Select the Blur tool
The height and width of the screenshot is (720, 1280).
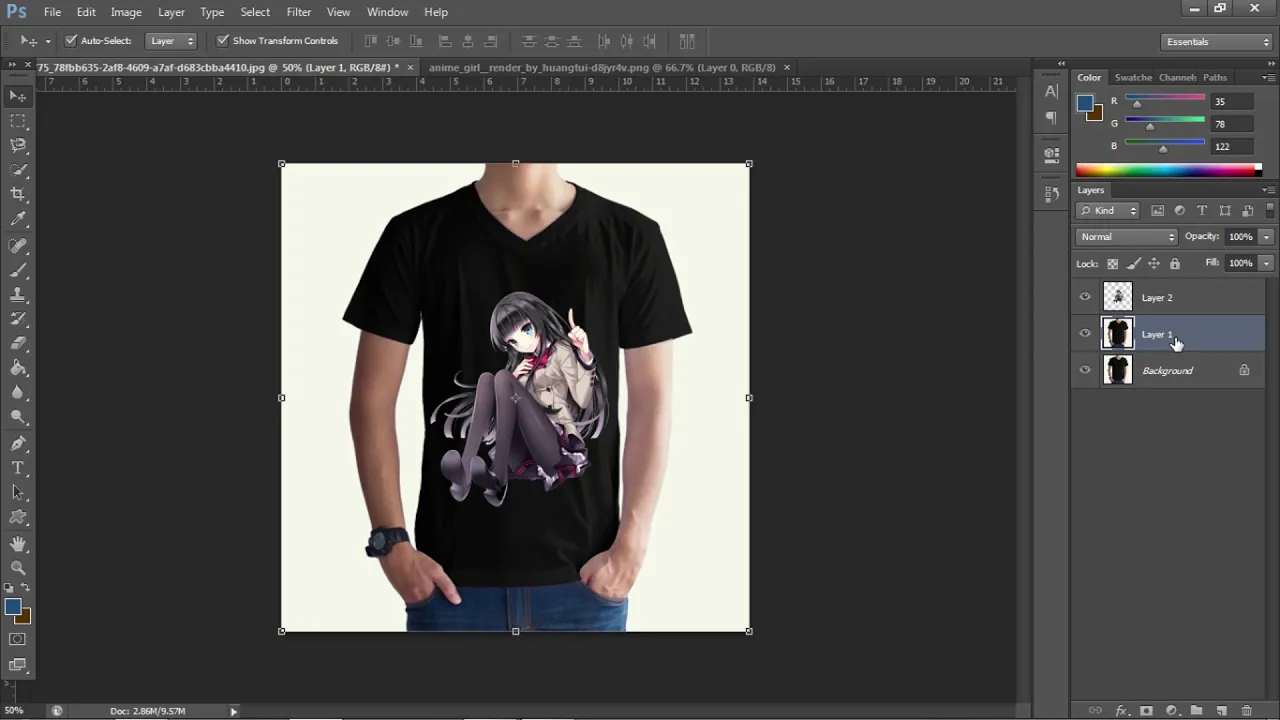coord(18,393)
